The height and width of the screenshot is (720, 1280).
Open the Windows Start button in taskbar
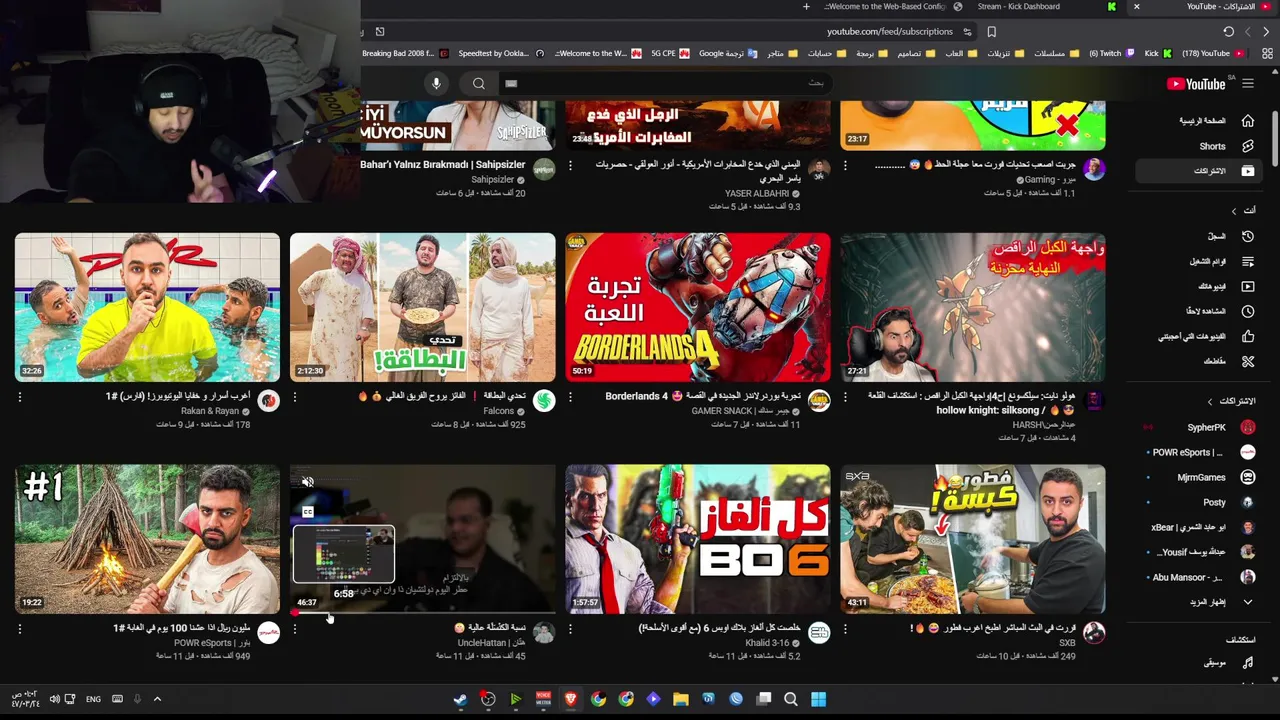(x=818, y=699)
